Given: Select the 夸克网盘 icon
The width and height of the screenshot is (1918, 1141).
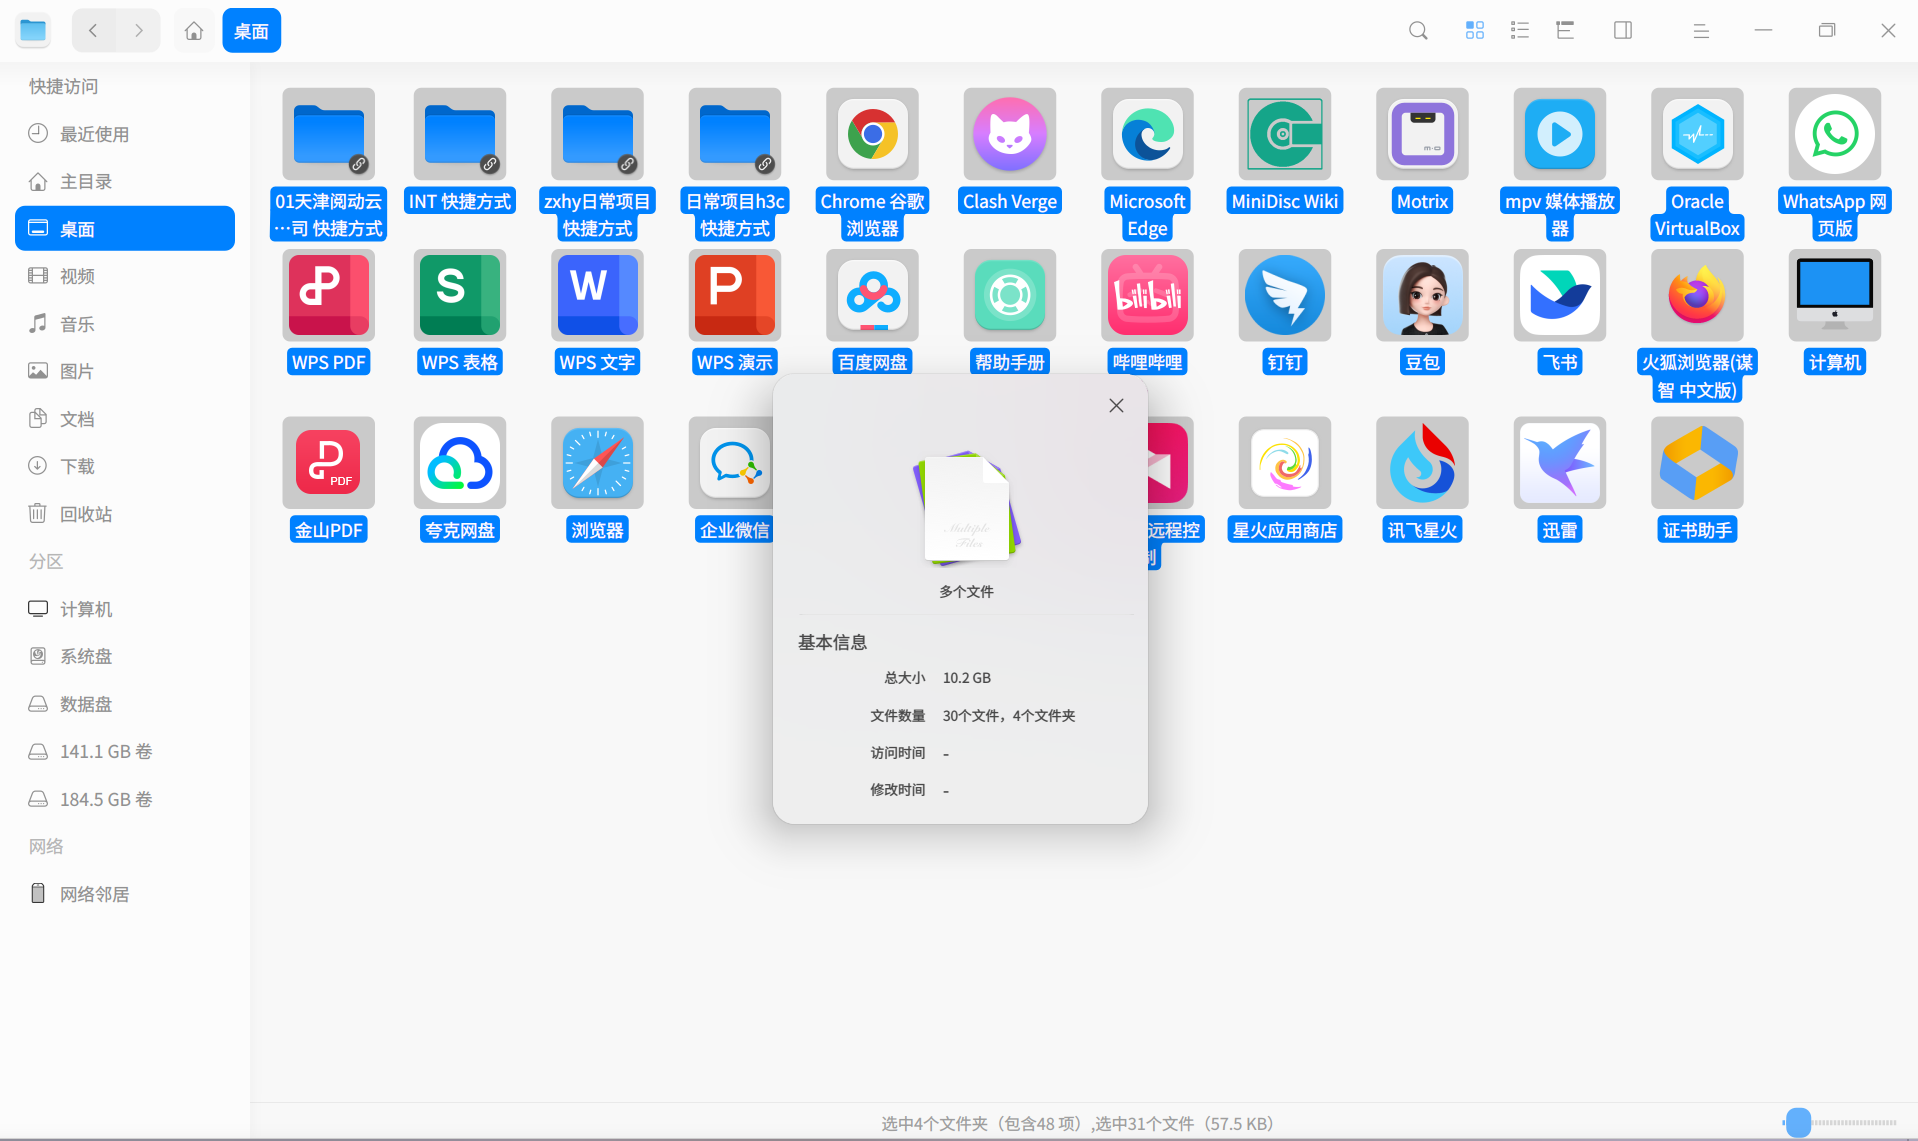Looking at the screenshot, I should pos(460,463).
